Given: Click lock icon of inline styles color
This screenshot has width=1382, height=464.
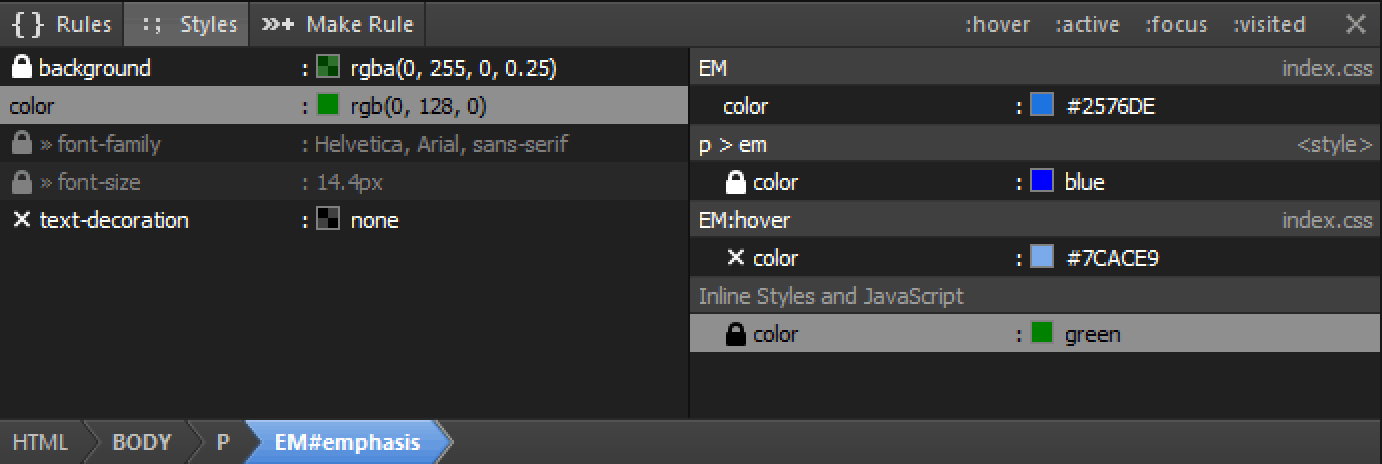Looking at the screenshot, I should [x=736, y=334].
